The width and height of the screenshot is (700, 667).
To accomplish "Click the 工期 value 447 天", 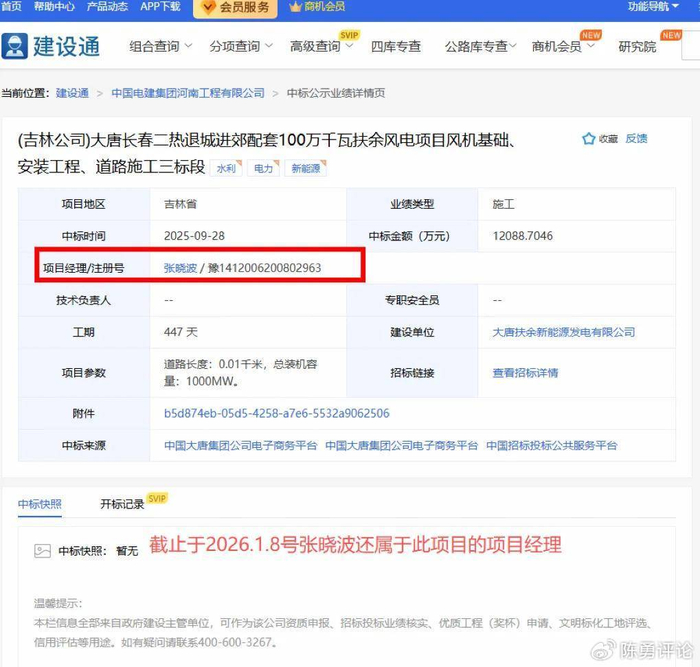I will click(180, 332).
